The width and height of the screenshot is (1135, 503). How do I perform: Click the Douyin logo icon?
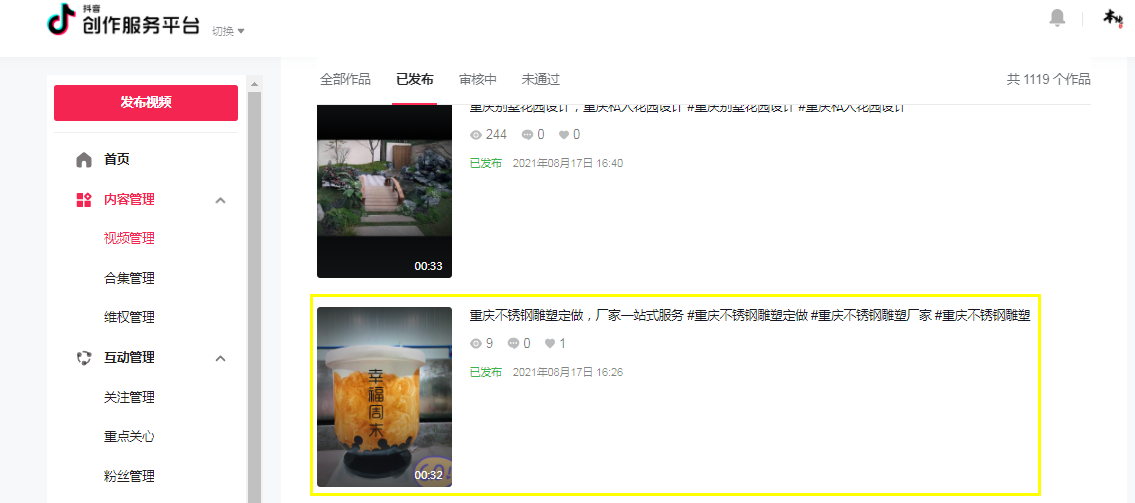click(x=62, y=20)
